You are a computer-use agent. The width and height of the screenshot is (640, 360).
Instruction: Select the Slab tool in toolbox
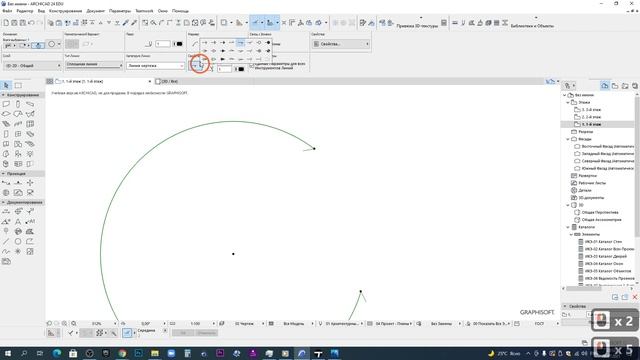pyautogui.click(x=6, y=114)
